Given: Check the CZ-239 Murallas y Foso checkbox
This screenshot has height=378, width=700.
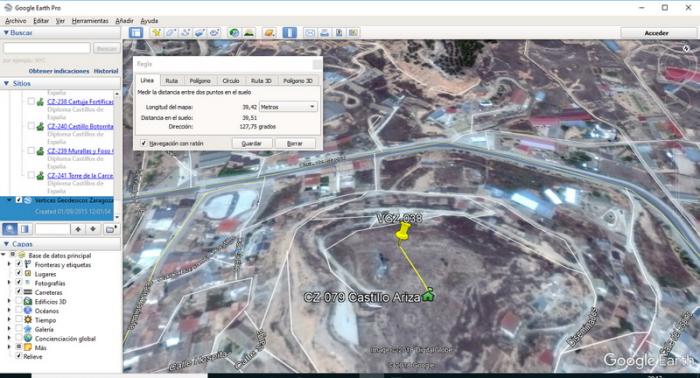Looking at the screenshot, I should pyautogui.click(x=31, y=151).
